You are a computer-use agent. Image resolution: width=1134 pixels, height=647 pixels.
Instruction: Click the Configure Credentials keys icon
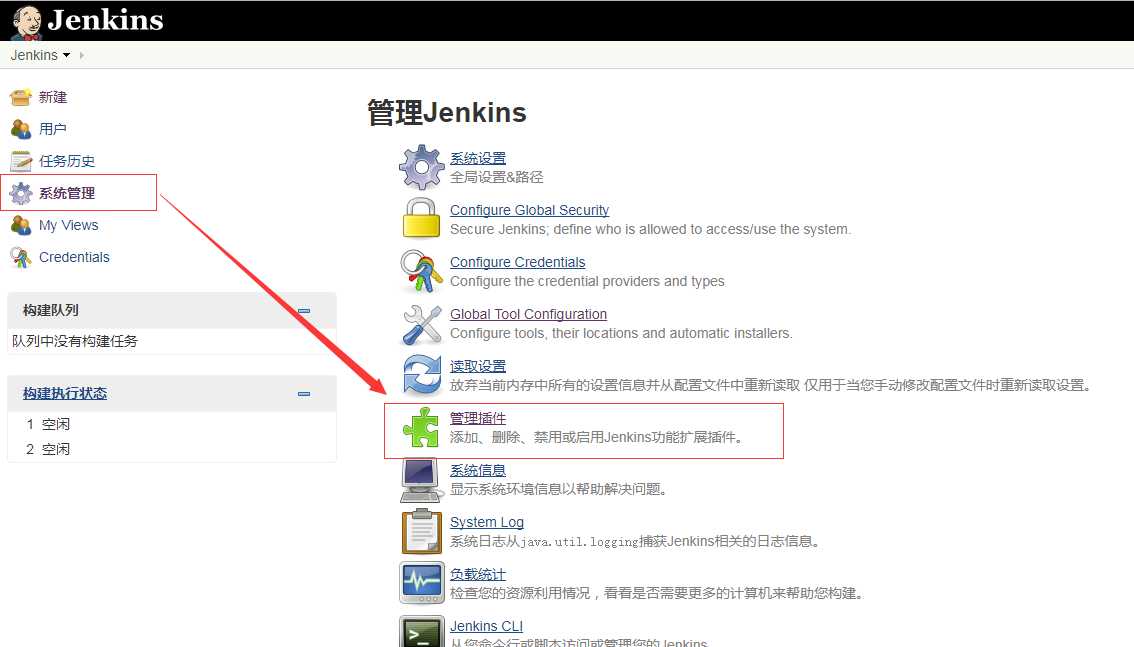point(422,271)
